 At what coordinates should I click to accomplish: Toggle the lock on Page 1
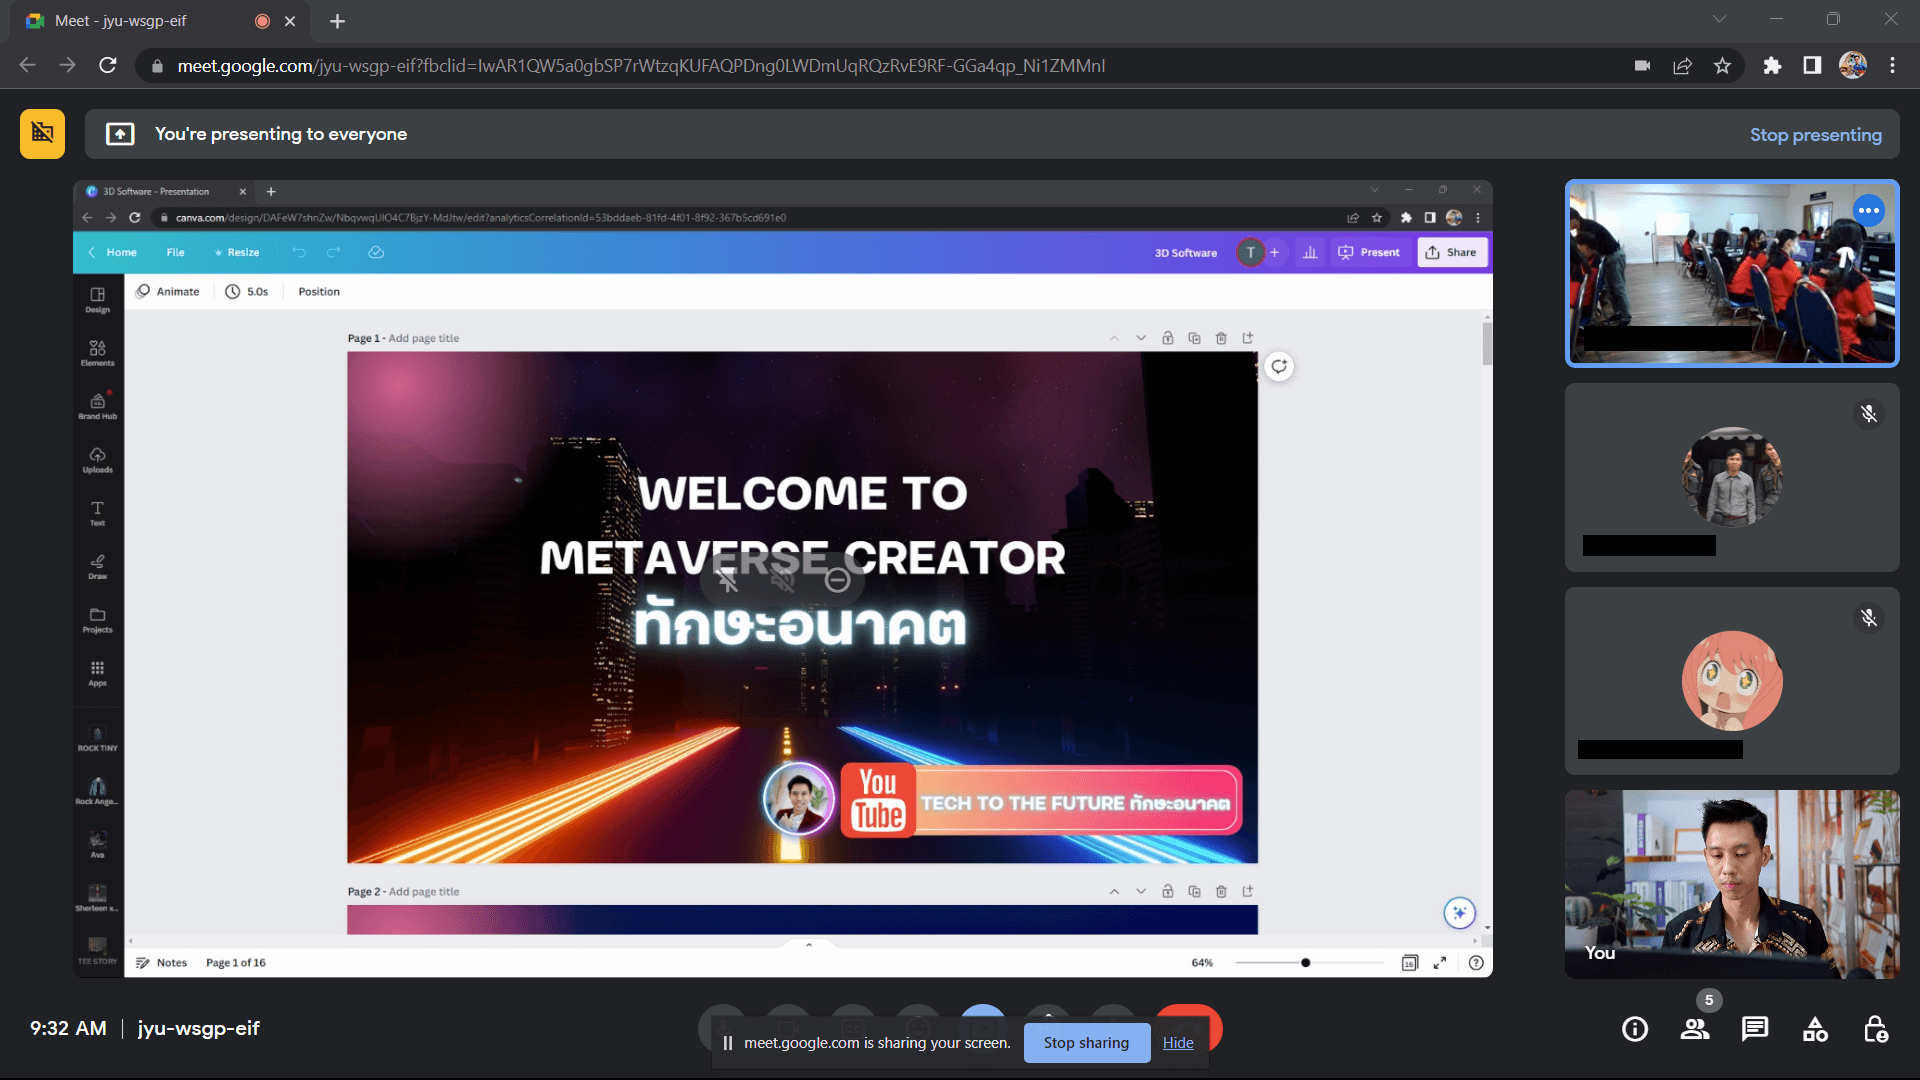[x=1167, y=338]
